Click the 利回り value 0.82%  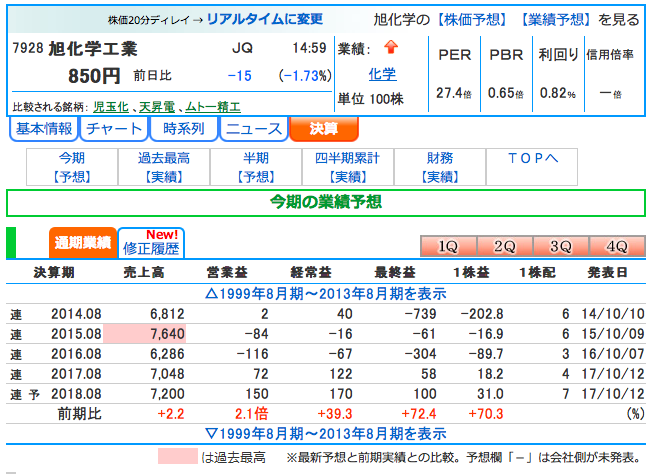pyautogui.click(x=558, y=93)
